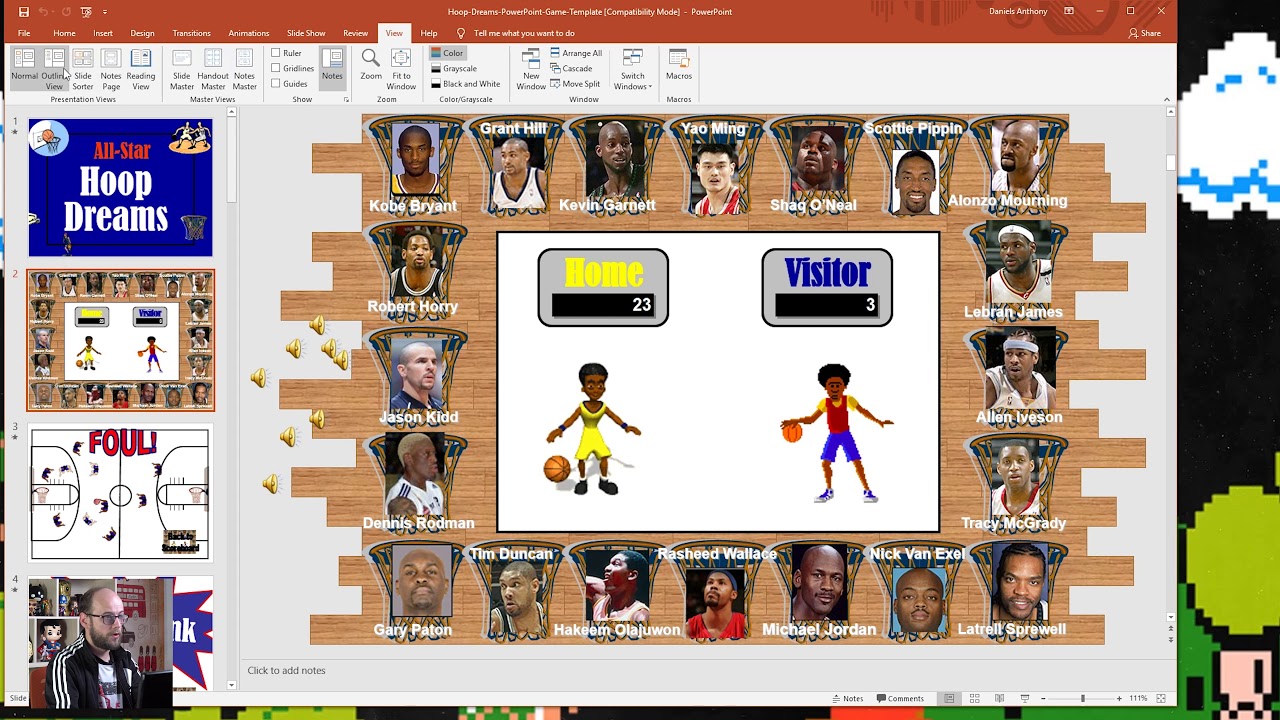1280x720 pixels.
Task: Click the Kobe Bryant player hoop
Action: tap(414, 164)
